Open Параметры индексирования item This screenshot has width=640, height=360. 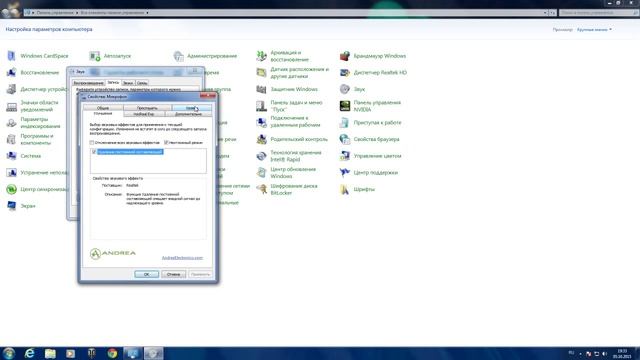point(33,122)
